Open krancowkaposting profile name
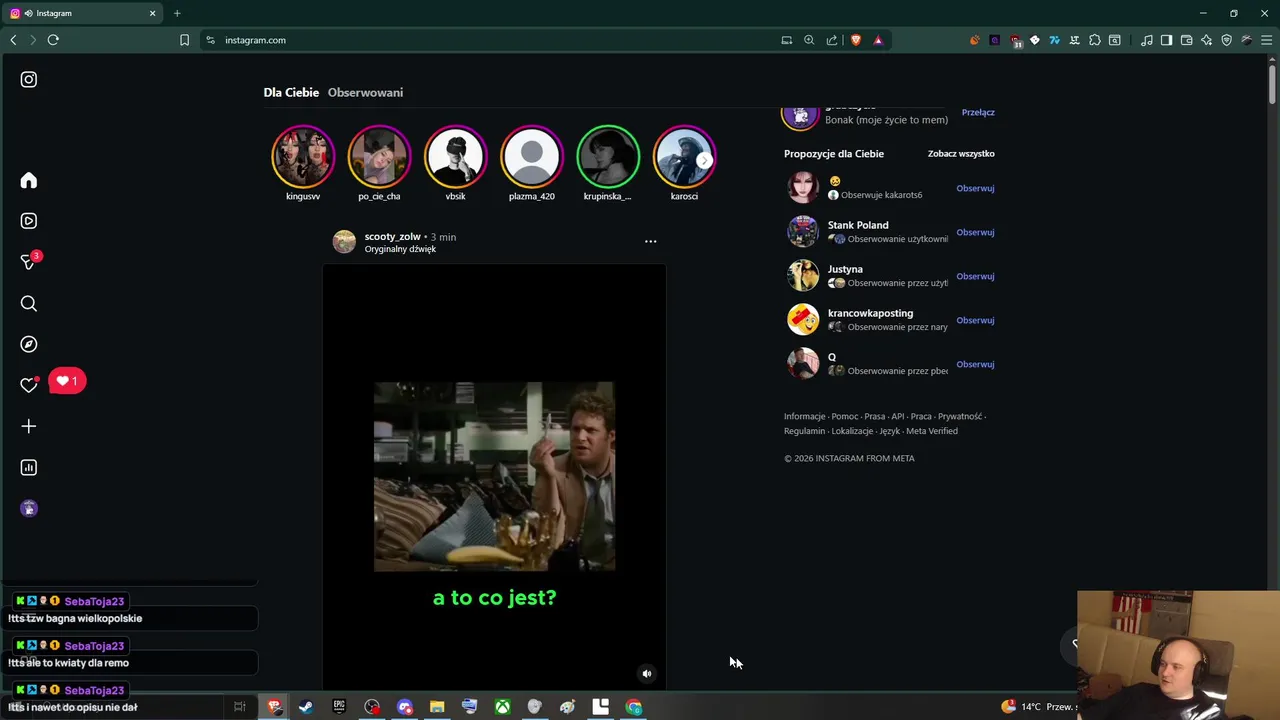1280x720 pixels. 870,313
